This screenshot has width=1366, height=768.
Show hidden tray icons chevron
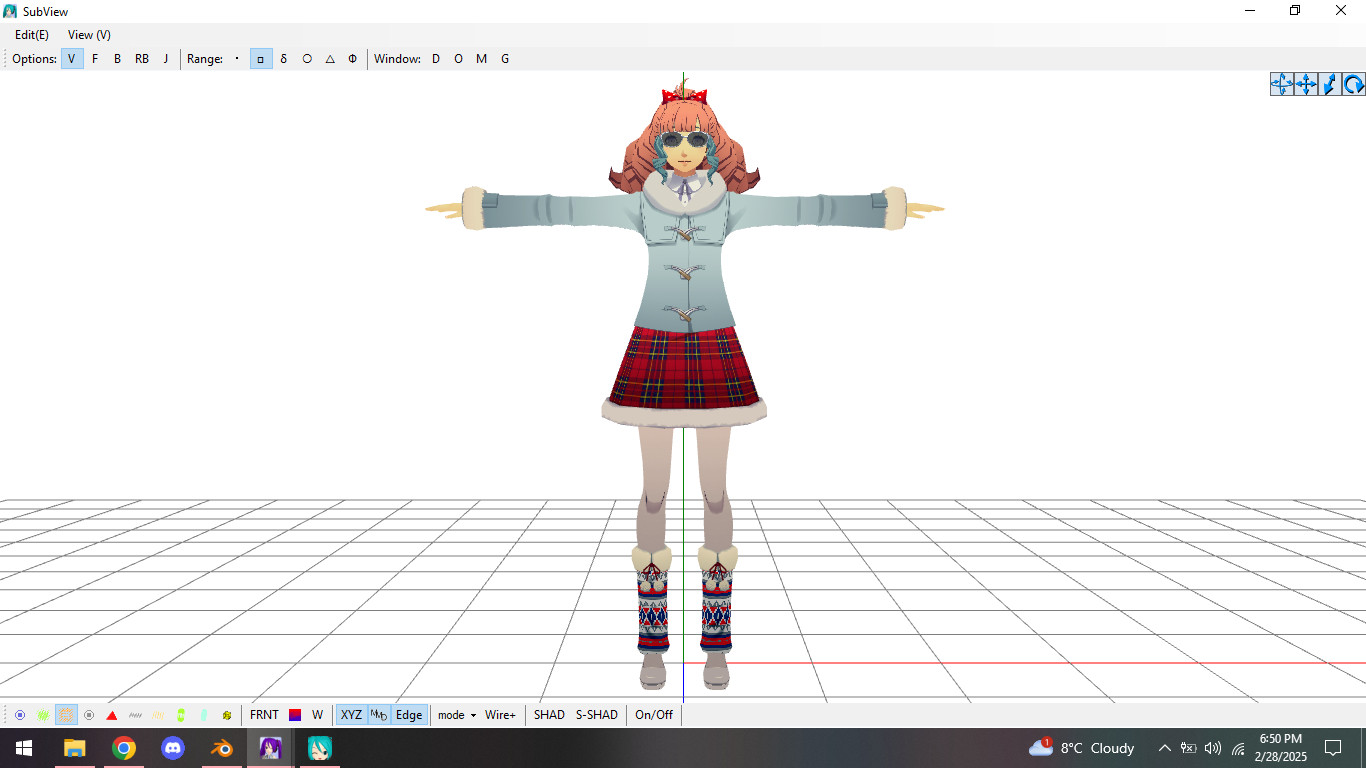(x=1164, y=748)
